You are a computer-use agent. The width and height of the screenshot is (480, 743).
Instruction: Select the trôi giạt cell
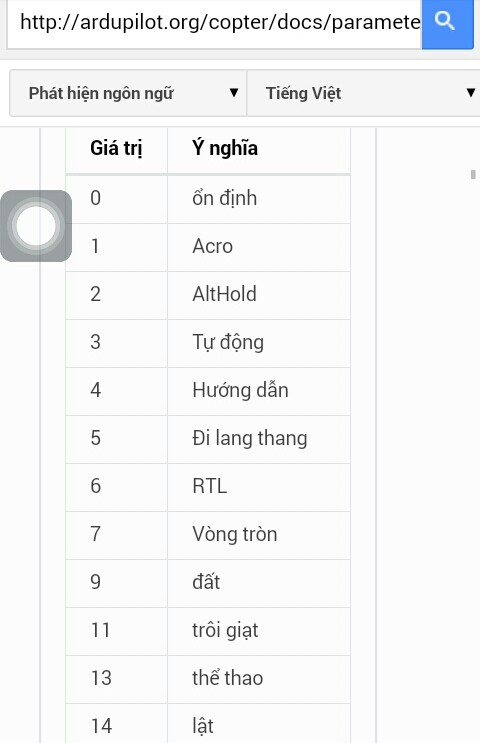[x=259, y=631]
